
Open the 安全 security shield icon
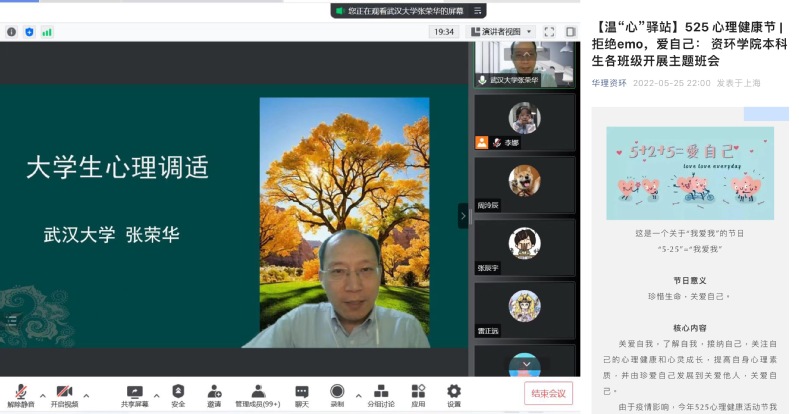click(178, 394)
